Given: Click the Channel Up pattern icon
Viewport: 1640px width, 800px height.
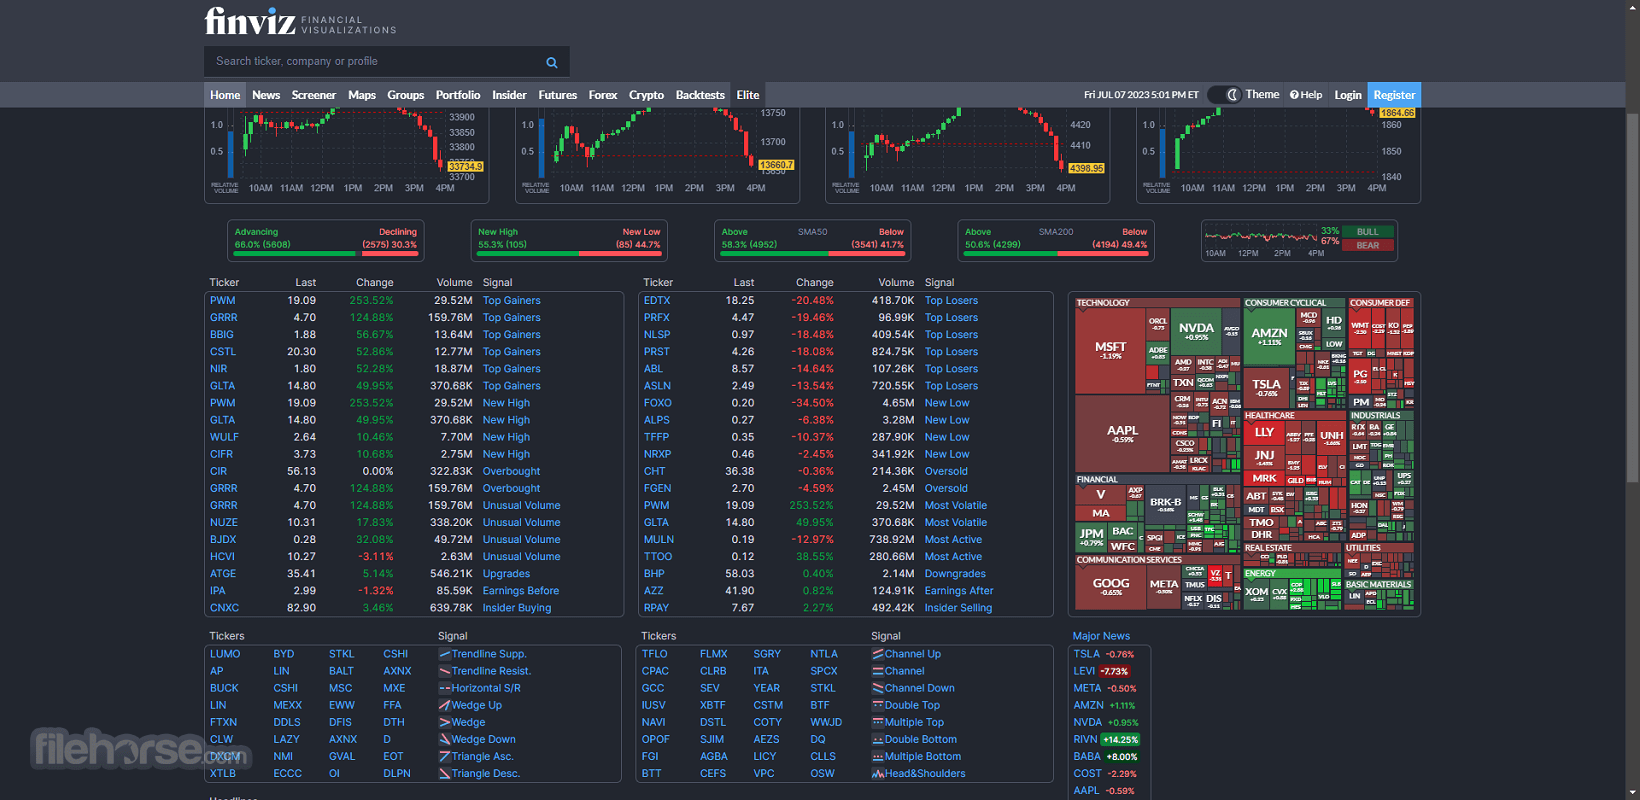Looking at the screenshot, I should click(x=878, y=654).
